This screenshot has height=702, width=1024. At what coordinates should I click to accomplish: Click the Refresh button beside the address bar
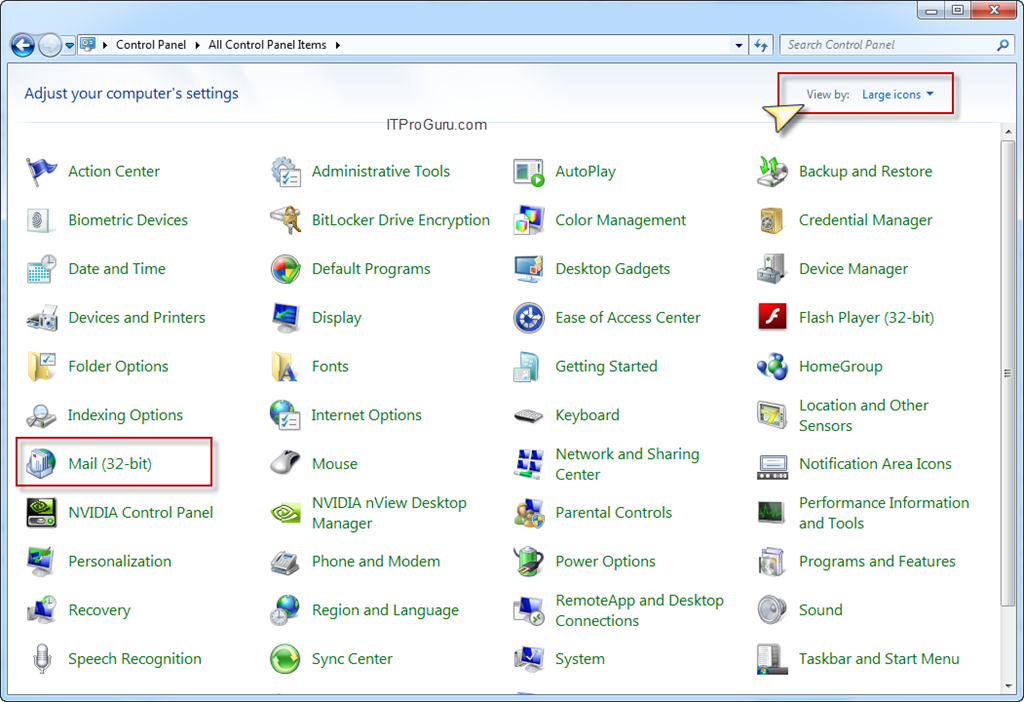(x=761, y=44)
